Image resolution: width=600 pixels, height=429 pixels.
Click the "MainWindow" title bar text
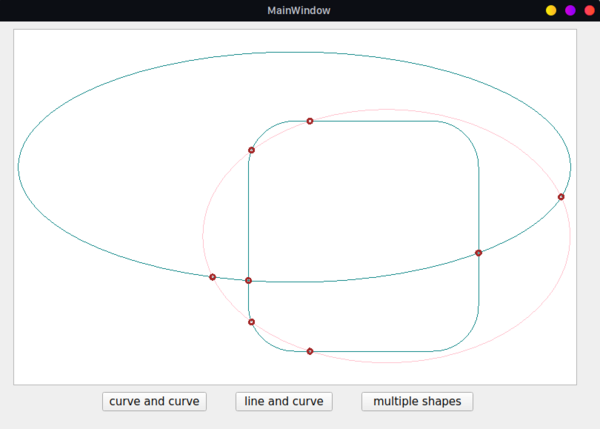click(299, 10)
